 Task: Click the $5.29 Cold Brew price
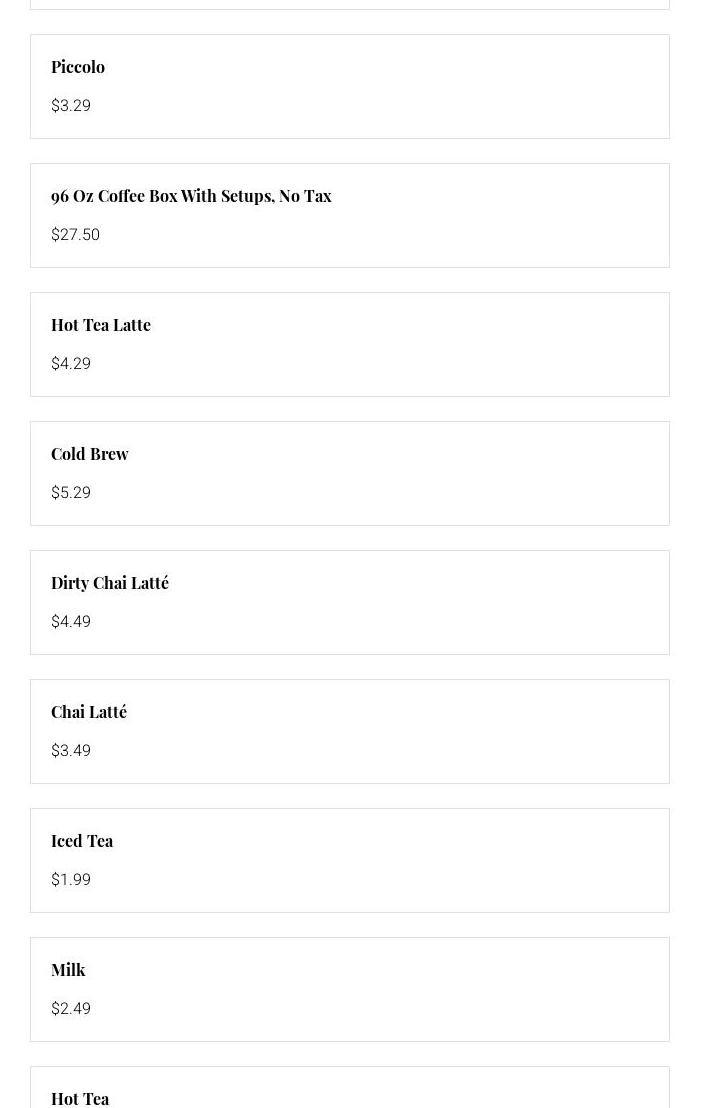[x=71, y=493]
